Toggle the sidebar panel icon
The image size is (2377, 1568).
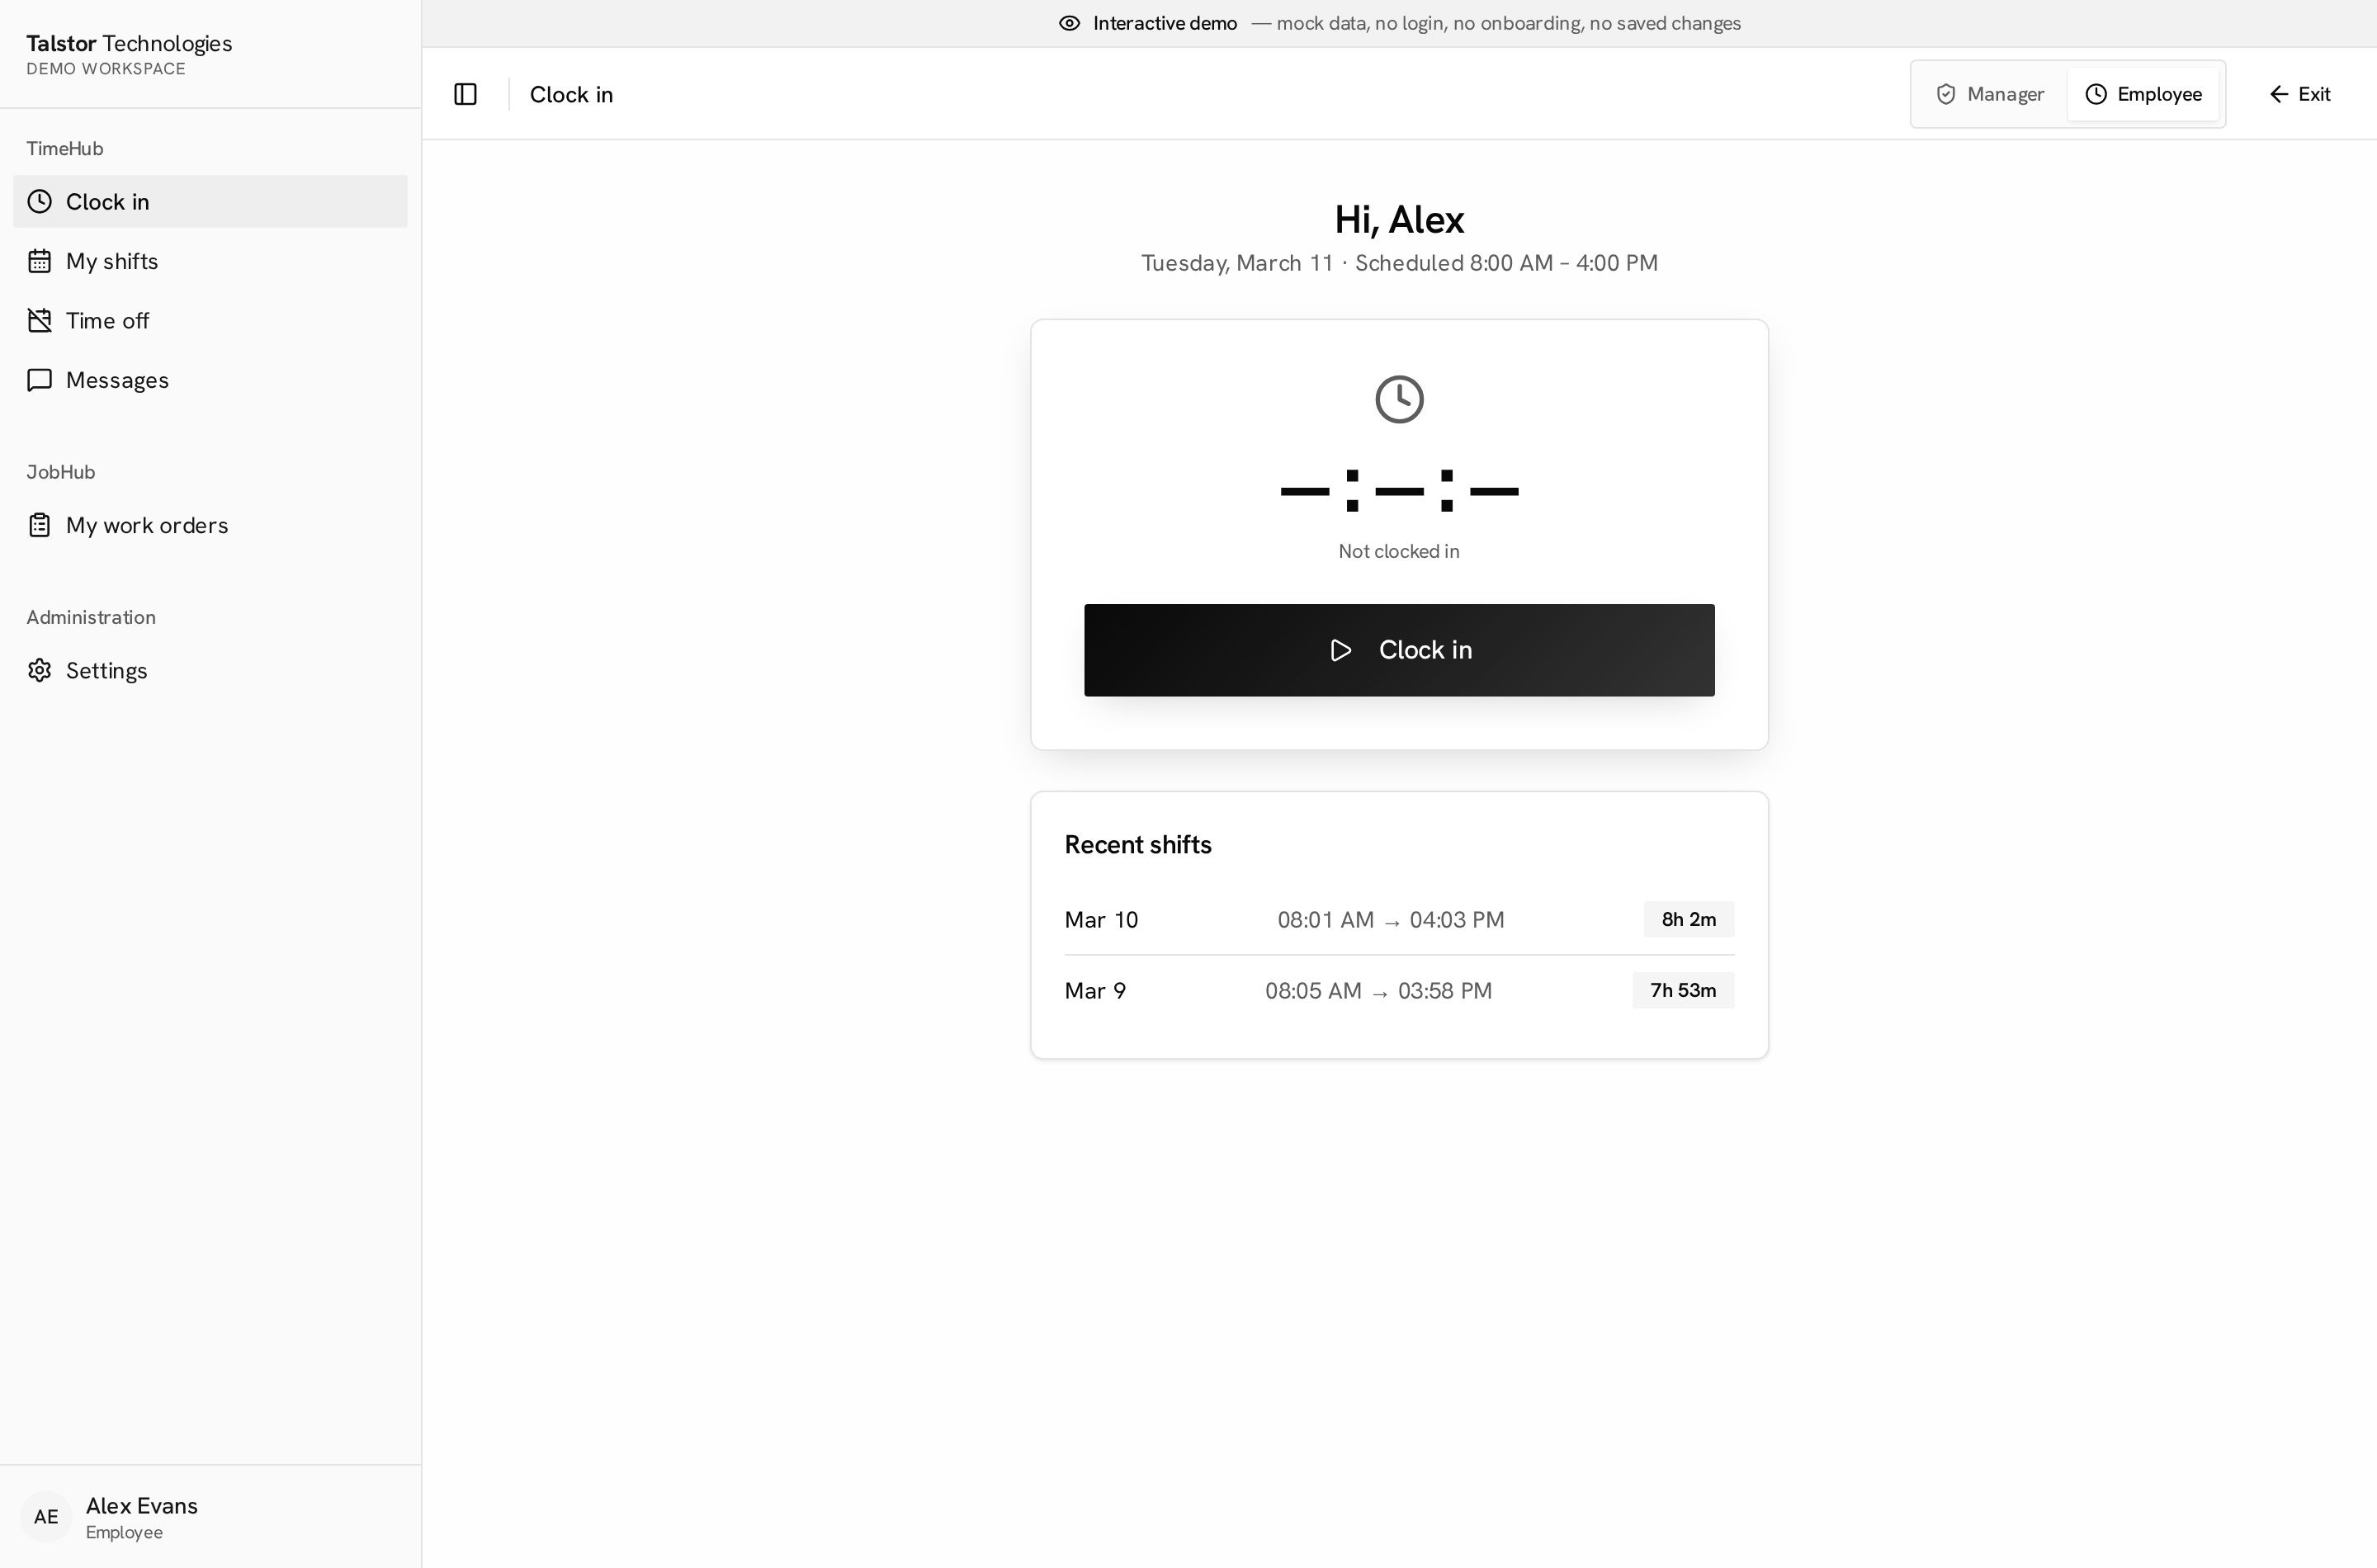click(x=465, y=94)
